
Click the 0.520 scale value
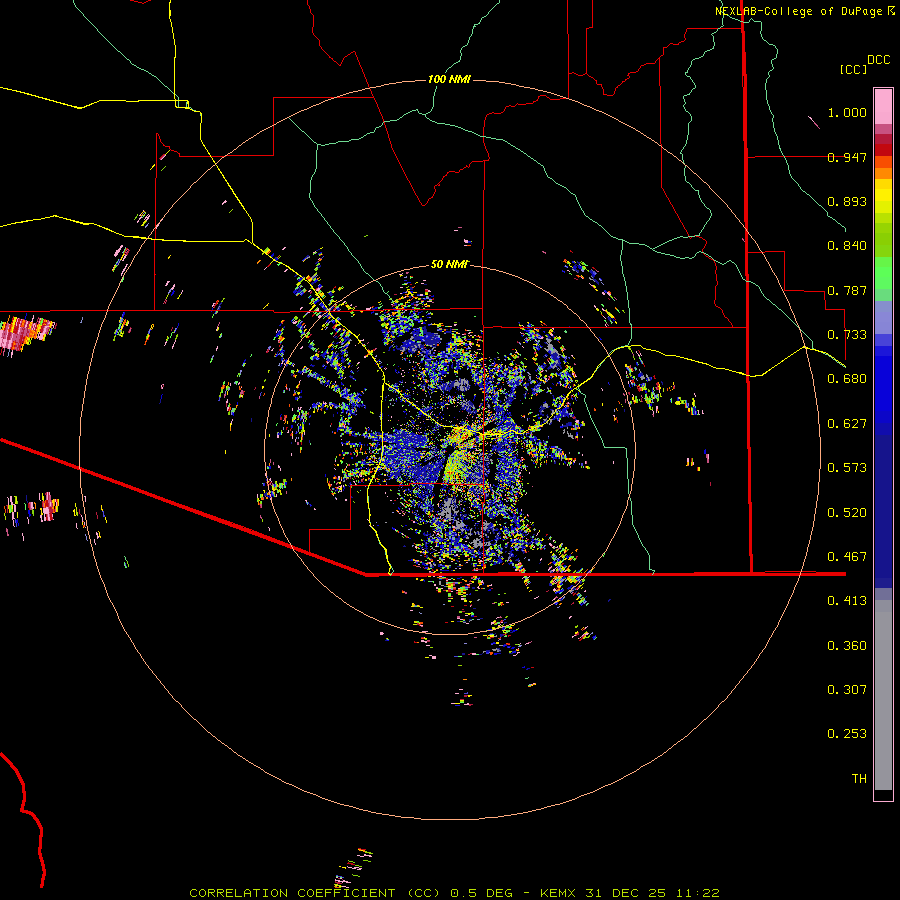coord(847,513)
